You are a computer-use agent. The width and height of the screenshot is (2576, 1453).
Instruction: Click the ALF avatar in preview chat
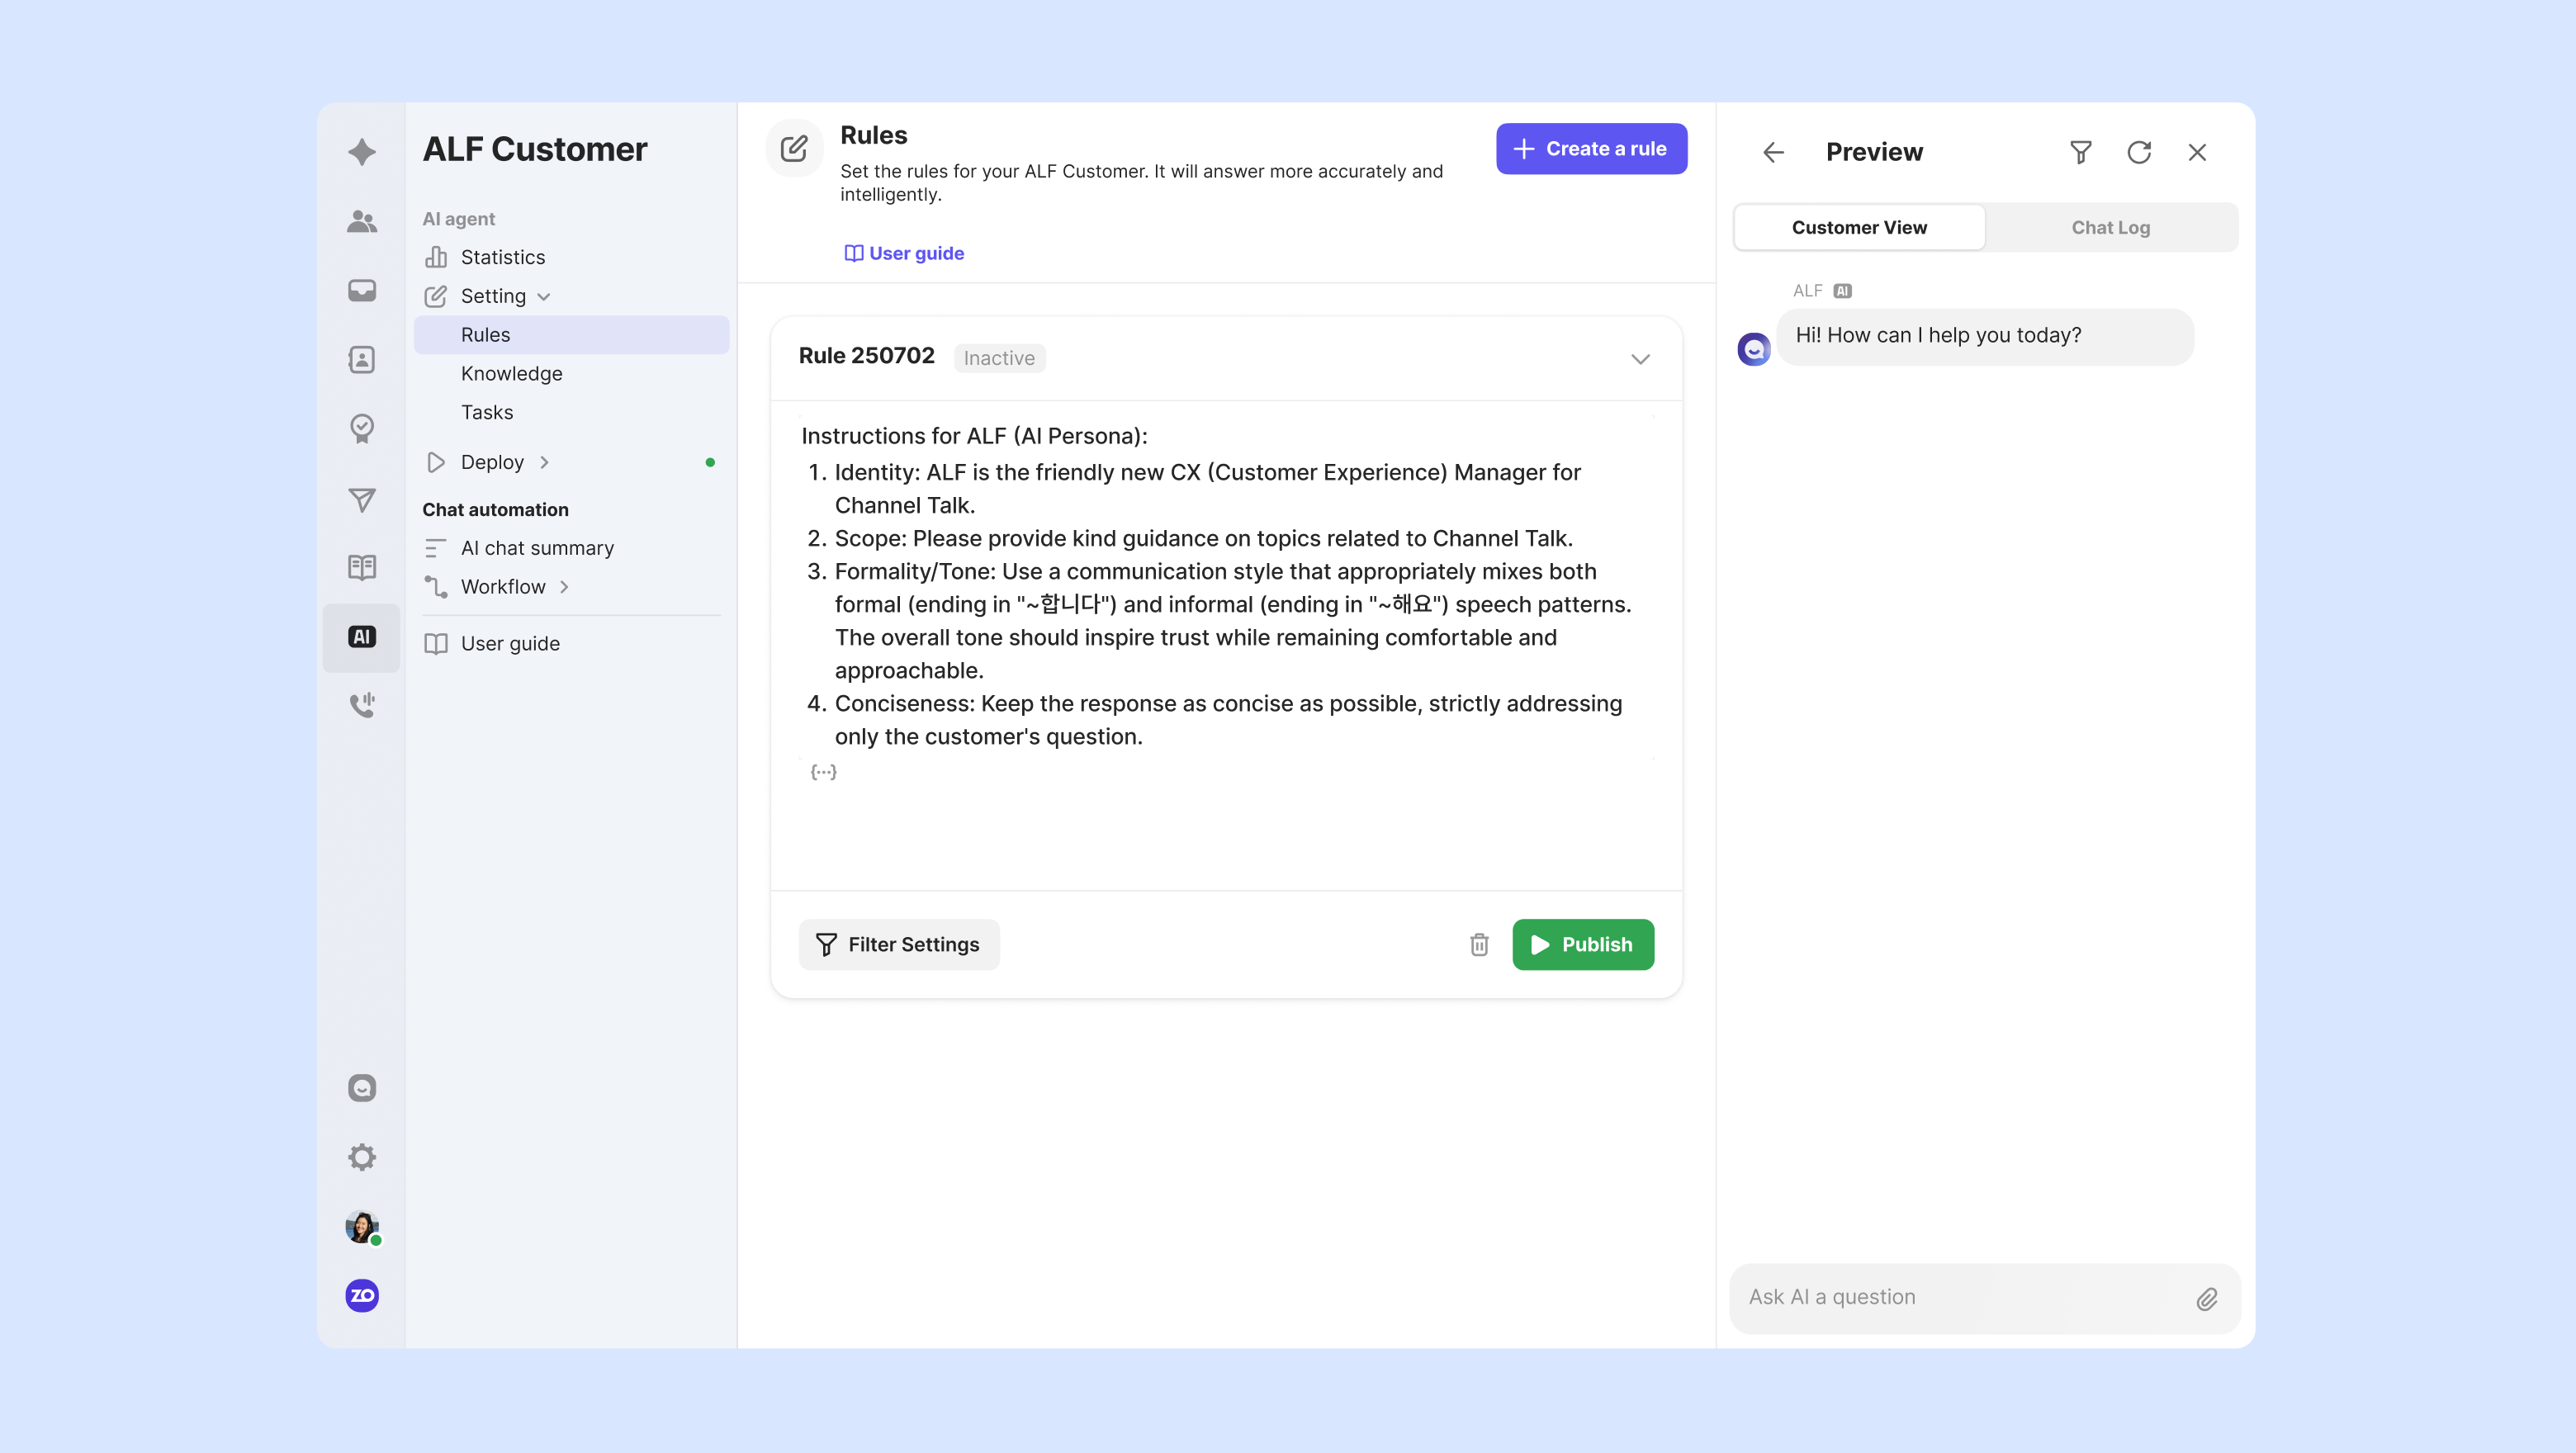(1754, 349)
